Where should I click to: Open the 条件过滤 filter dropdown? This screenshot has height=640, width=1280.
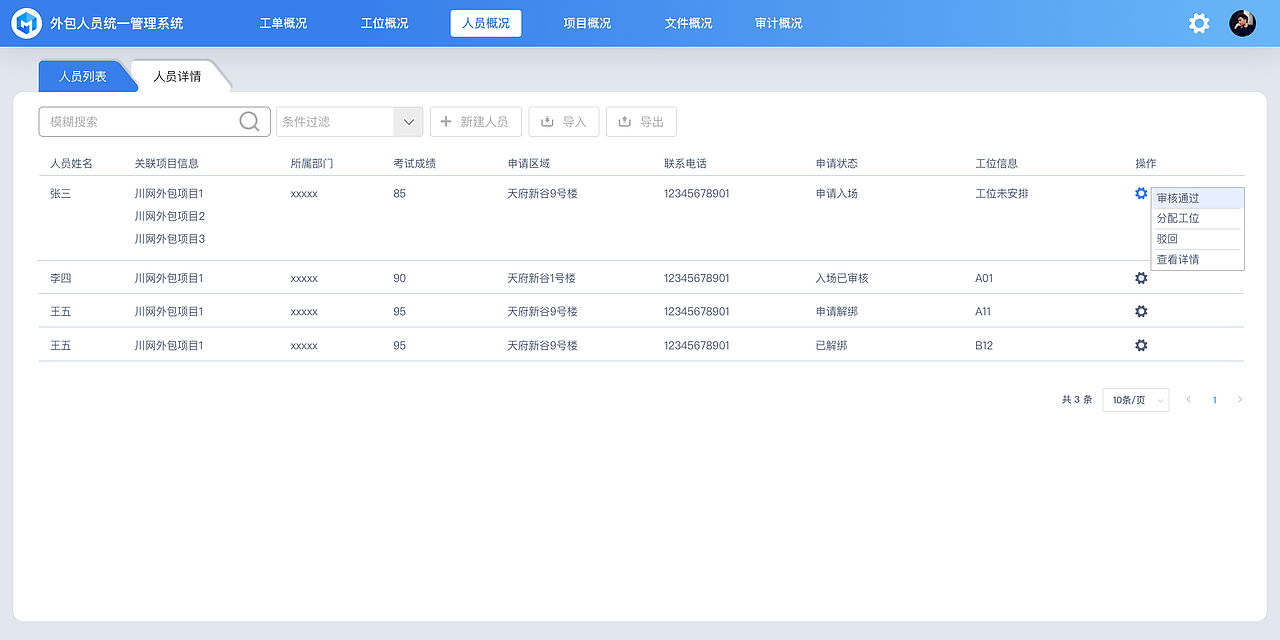pyautogui.click(x=348, y=121)
